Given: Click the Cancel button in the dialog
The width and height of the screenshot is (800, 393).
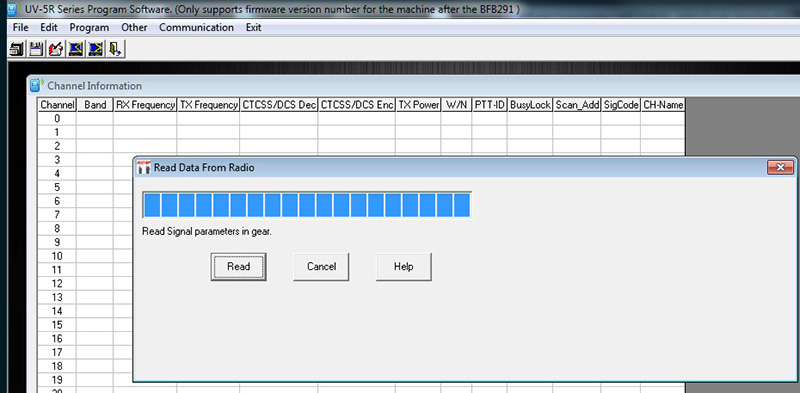Looking at the screenshot, I should pos(321,266).
